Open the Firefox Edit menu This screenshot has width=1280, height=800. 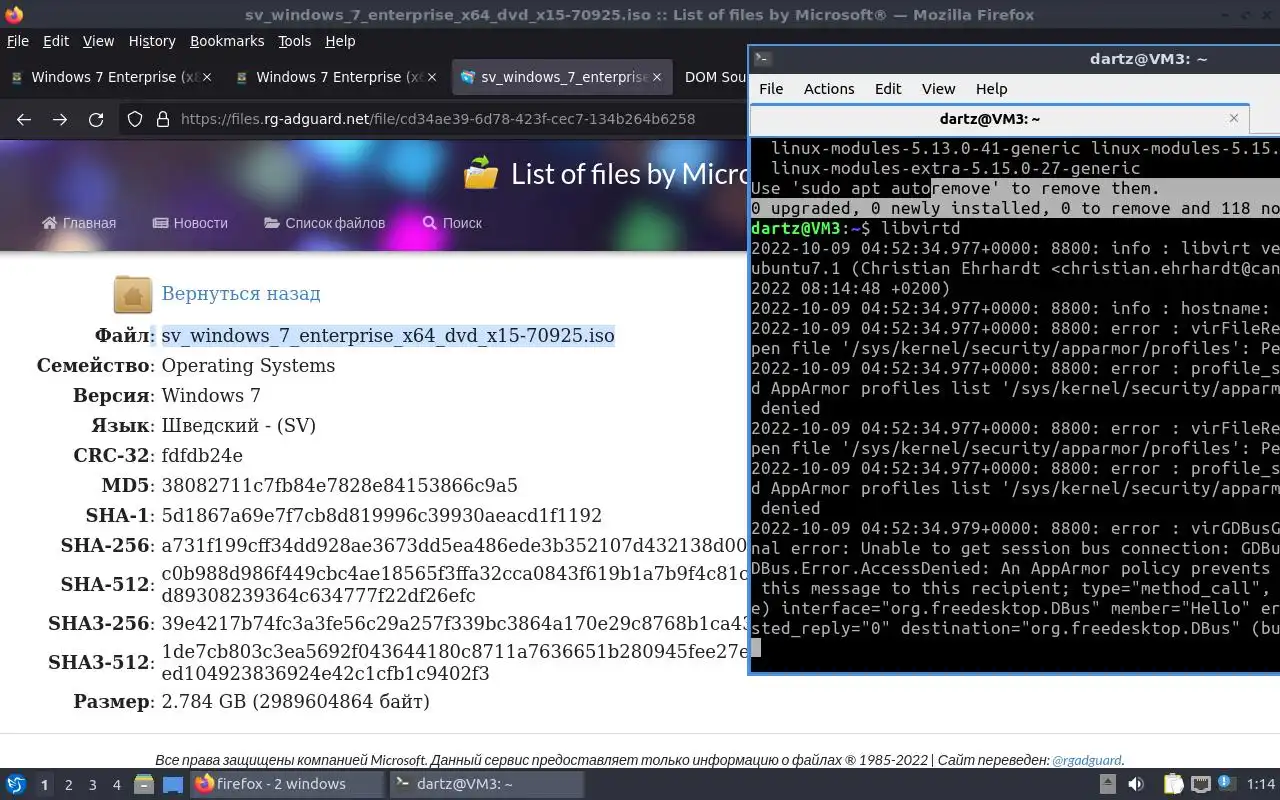pos(55,41)
